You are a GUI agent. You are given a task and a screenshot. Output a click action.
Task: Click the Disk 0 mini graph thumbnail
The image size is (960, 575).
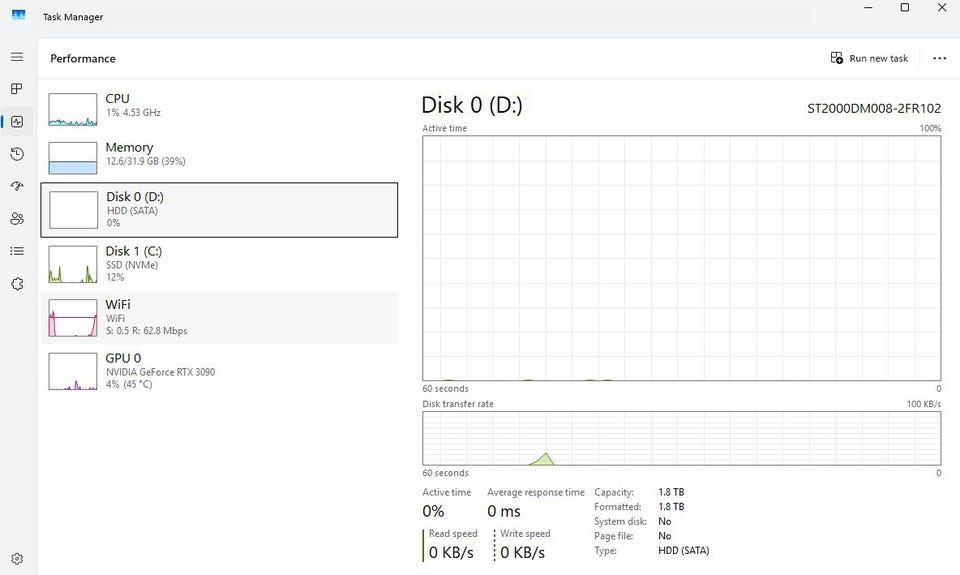(73, 210)
